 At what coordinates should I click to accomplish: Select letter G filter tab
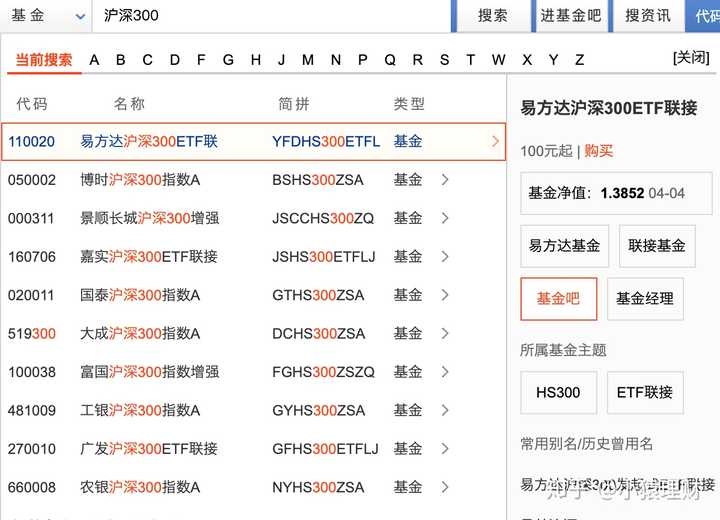(x=228, y=60)
